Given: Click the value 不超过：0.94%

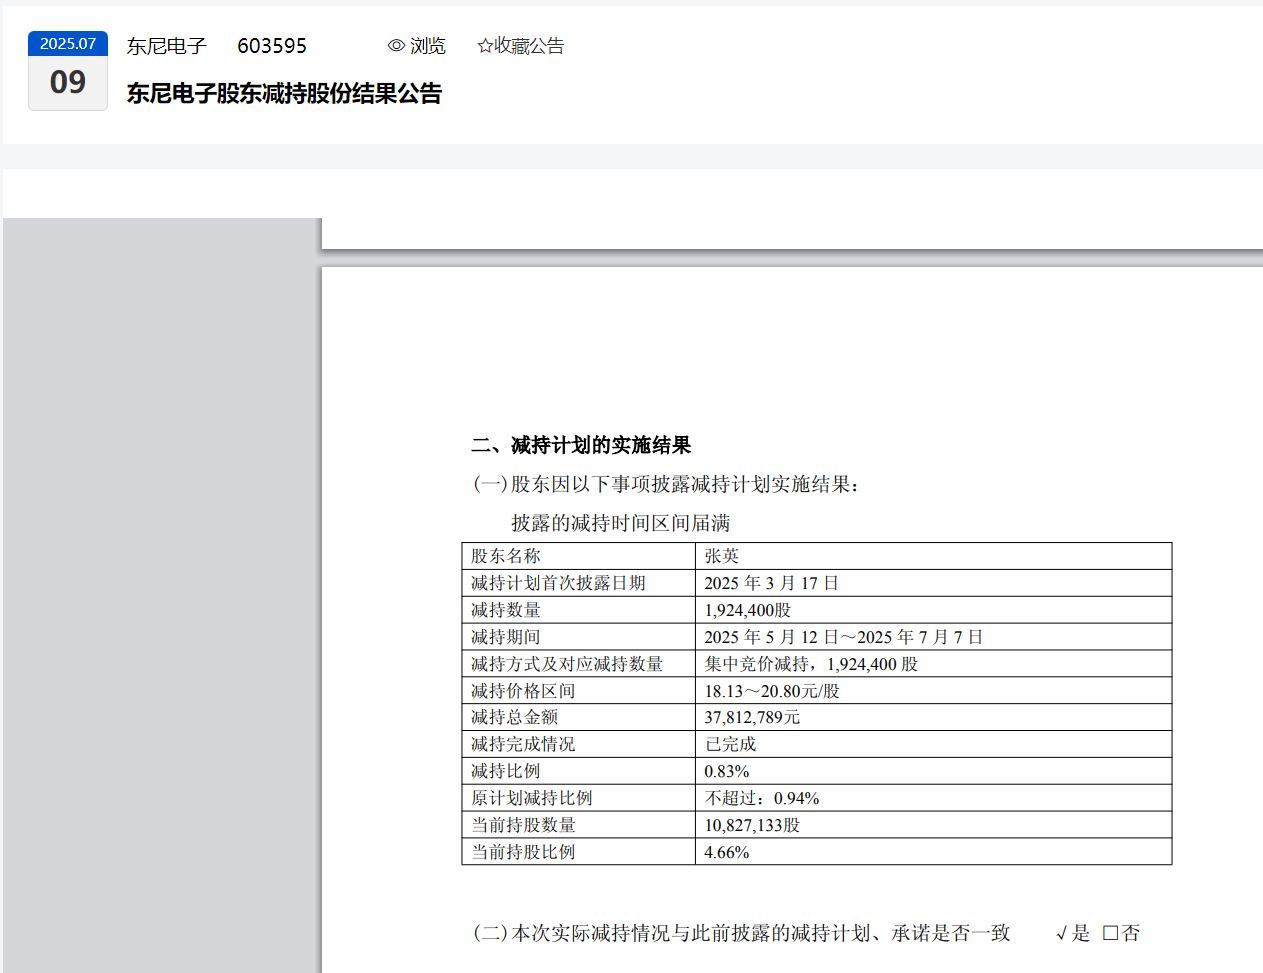Looking at the screenshot, I should 762,798.
